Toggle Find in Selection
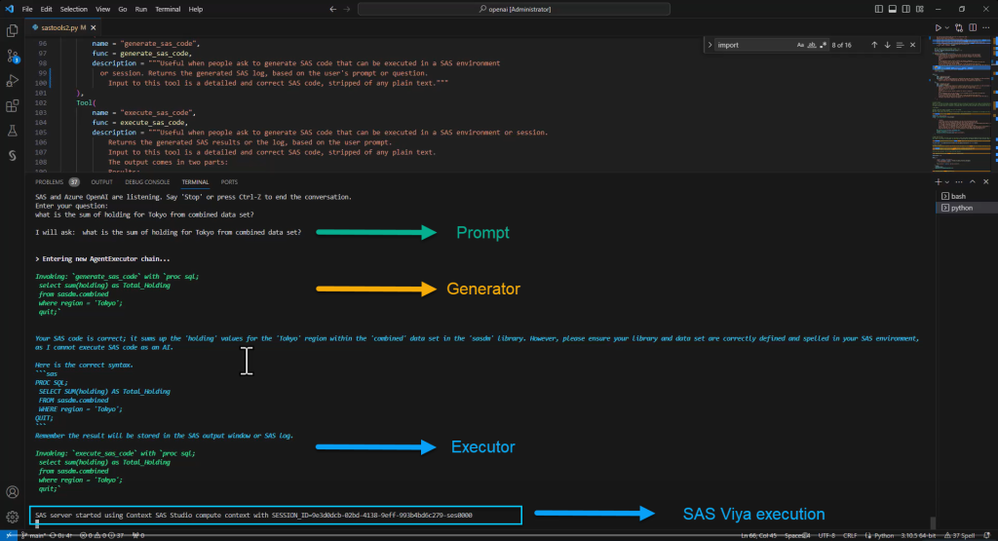Screen dimensions: 998x541 (900, 45)
